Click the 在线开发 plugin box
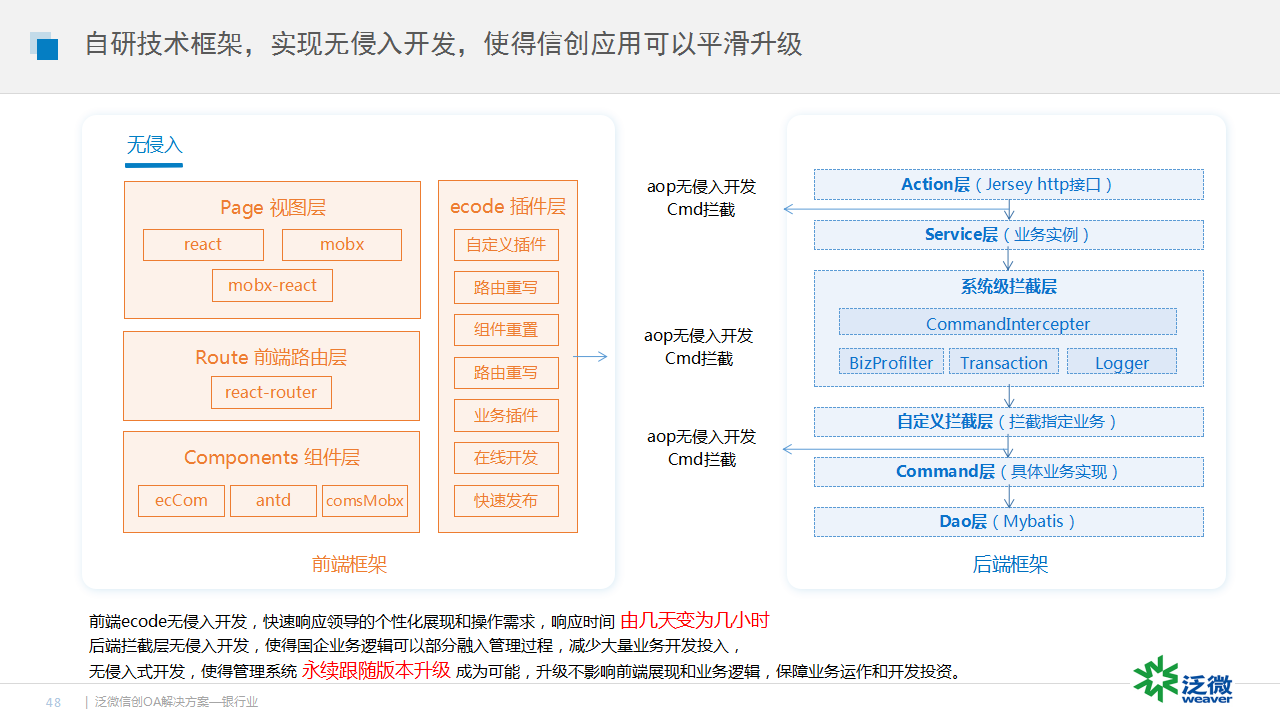The height and width of the screenshot is (720, 1280). (506, 458)
